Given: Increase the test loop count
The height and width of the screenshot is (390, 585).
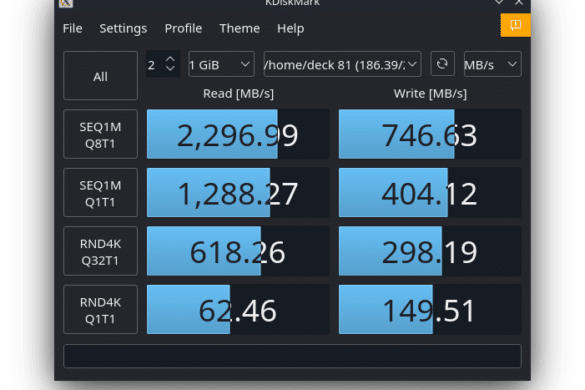Looking at the screenshot, I should (x=171, y=59).
